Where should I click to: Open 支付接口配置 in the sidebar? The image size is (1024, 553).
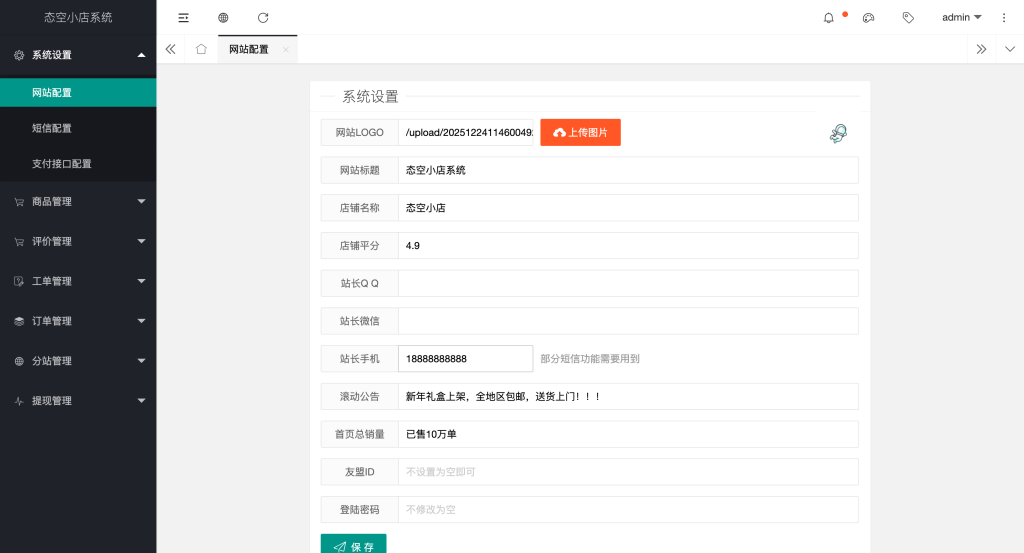78,164
